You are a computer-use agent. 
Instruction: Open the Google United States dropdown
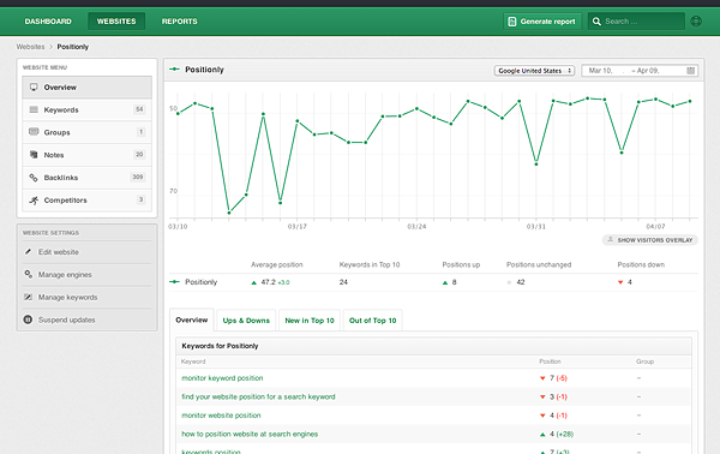click(x=534, y=71)
